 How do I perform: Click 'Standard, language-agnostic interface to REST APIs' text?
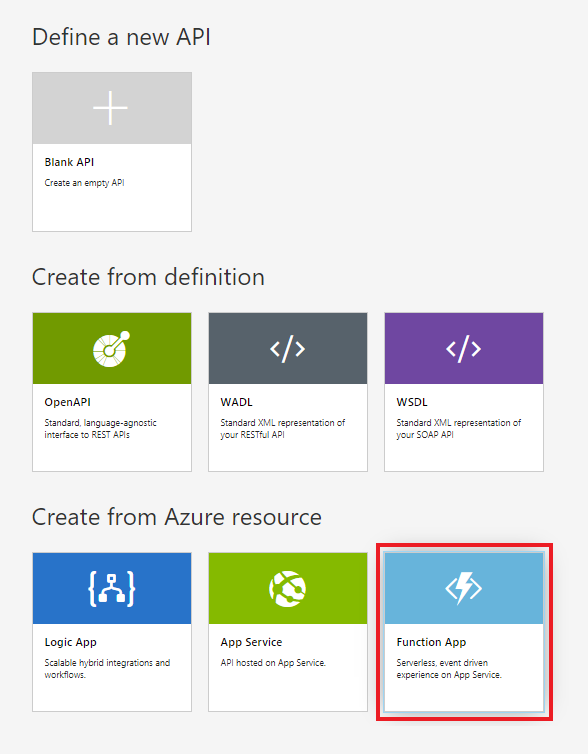pos(100,428)
